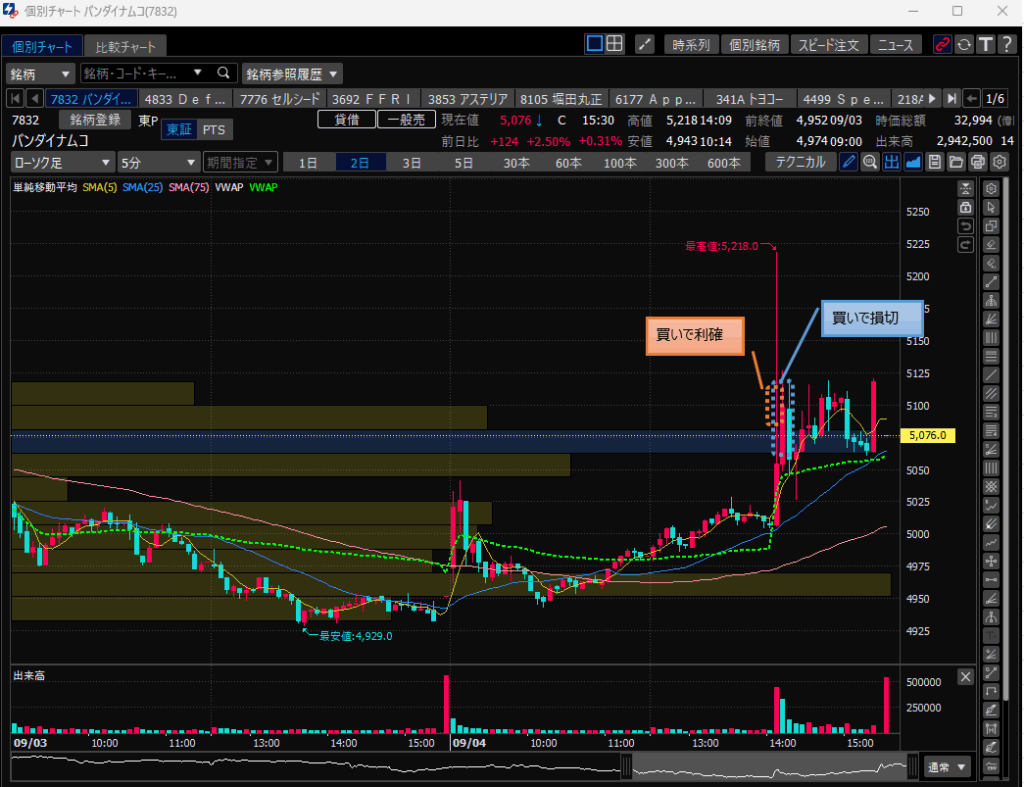Switch market to PTS
This screenshot has height=787, width=1024.
[x=213, y=129]
